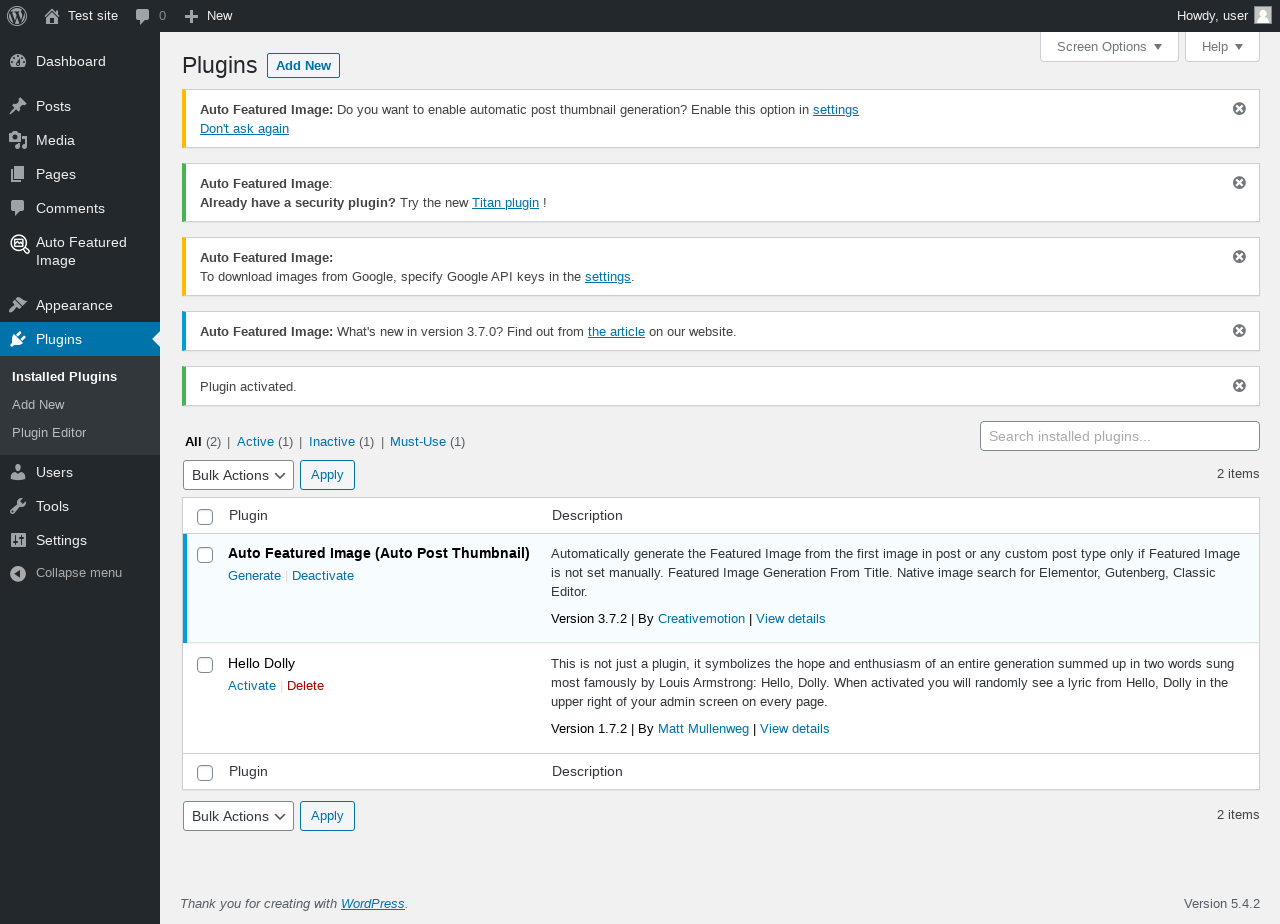Open the top Bulk Actions dropdown
This screenshot has width=1280, height=924.
238,475
